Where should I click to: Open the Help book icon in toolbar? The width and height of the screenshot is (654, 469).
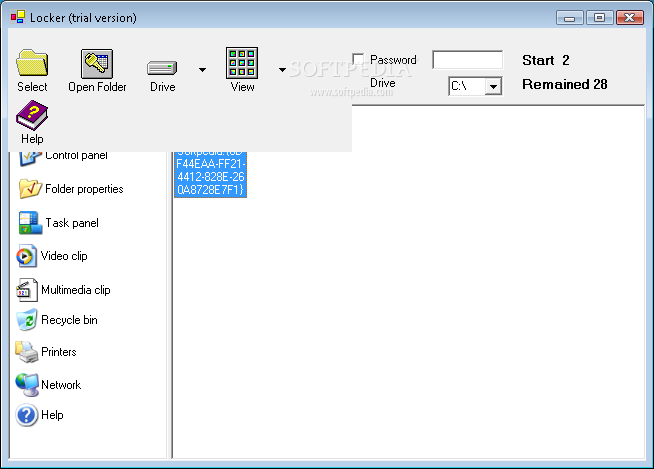tap(32, 115)
